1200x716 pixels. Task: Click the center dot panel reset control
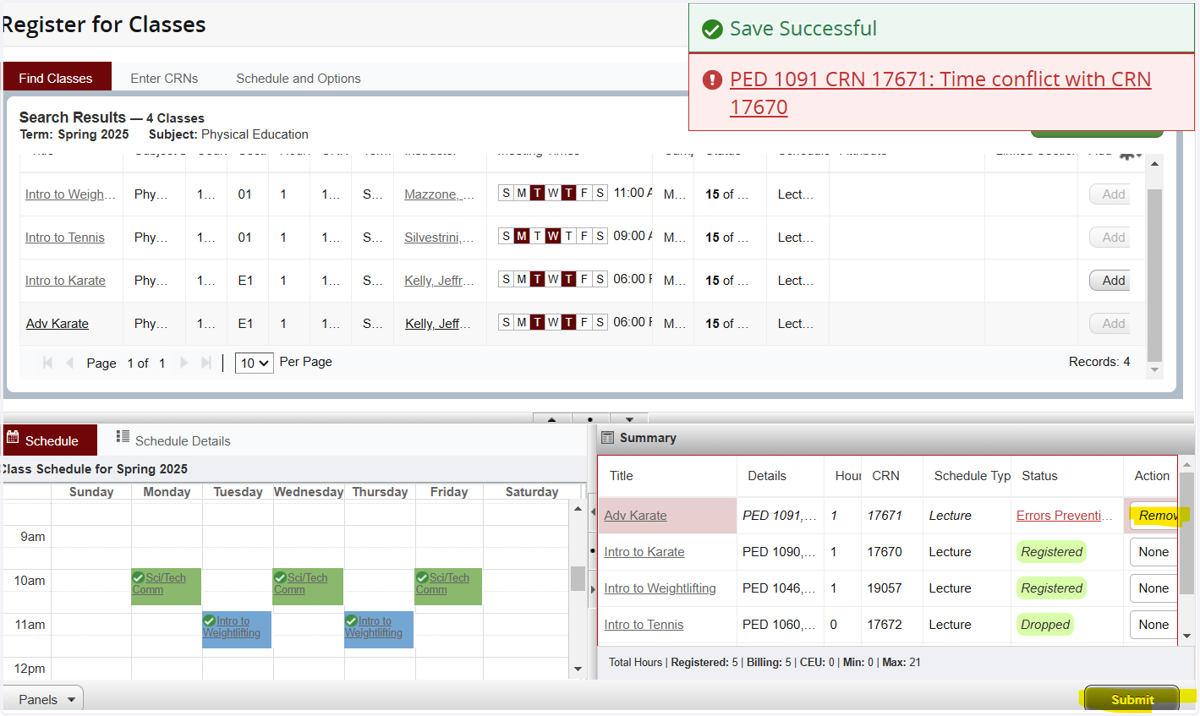(x=590, y=419)
